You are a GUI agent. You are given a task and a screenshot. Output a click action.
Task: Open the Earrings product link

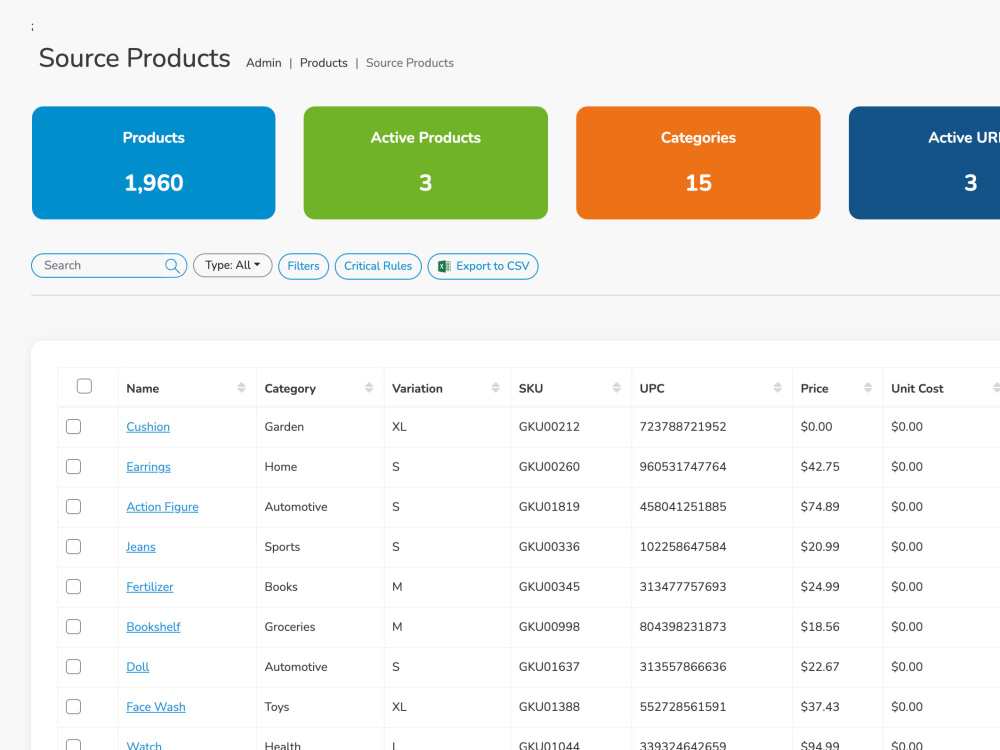(149, 467)
